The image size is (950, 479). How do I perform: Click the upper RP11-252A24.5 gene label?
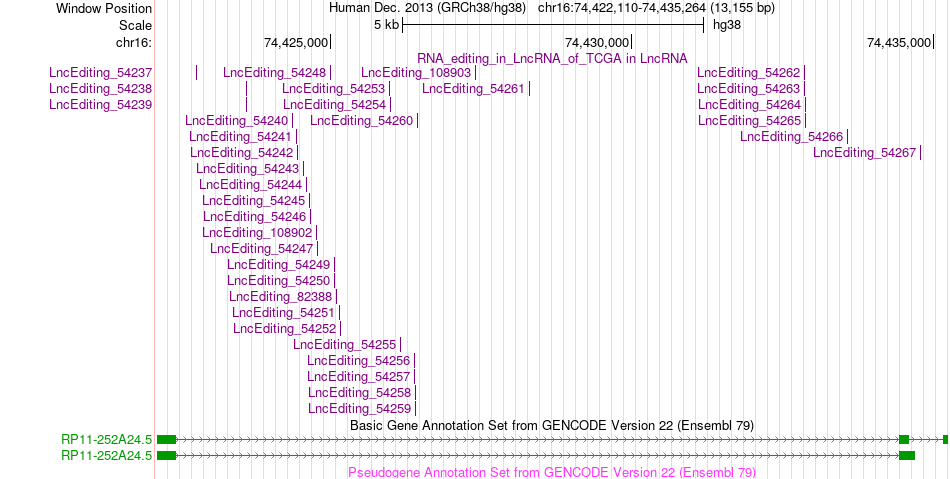[x=107, y=440]
